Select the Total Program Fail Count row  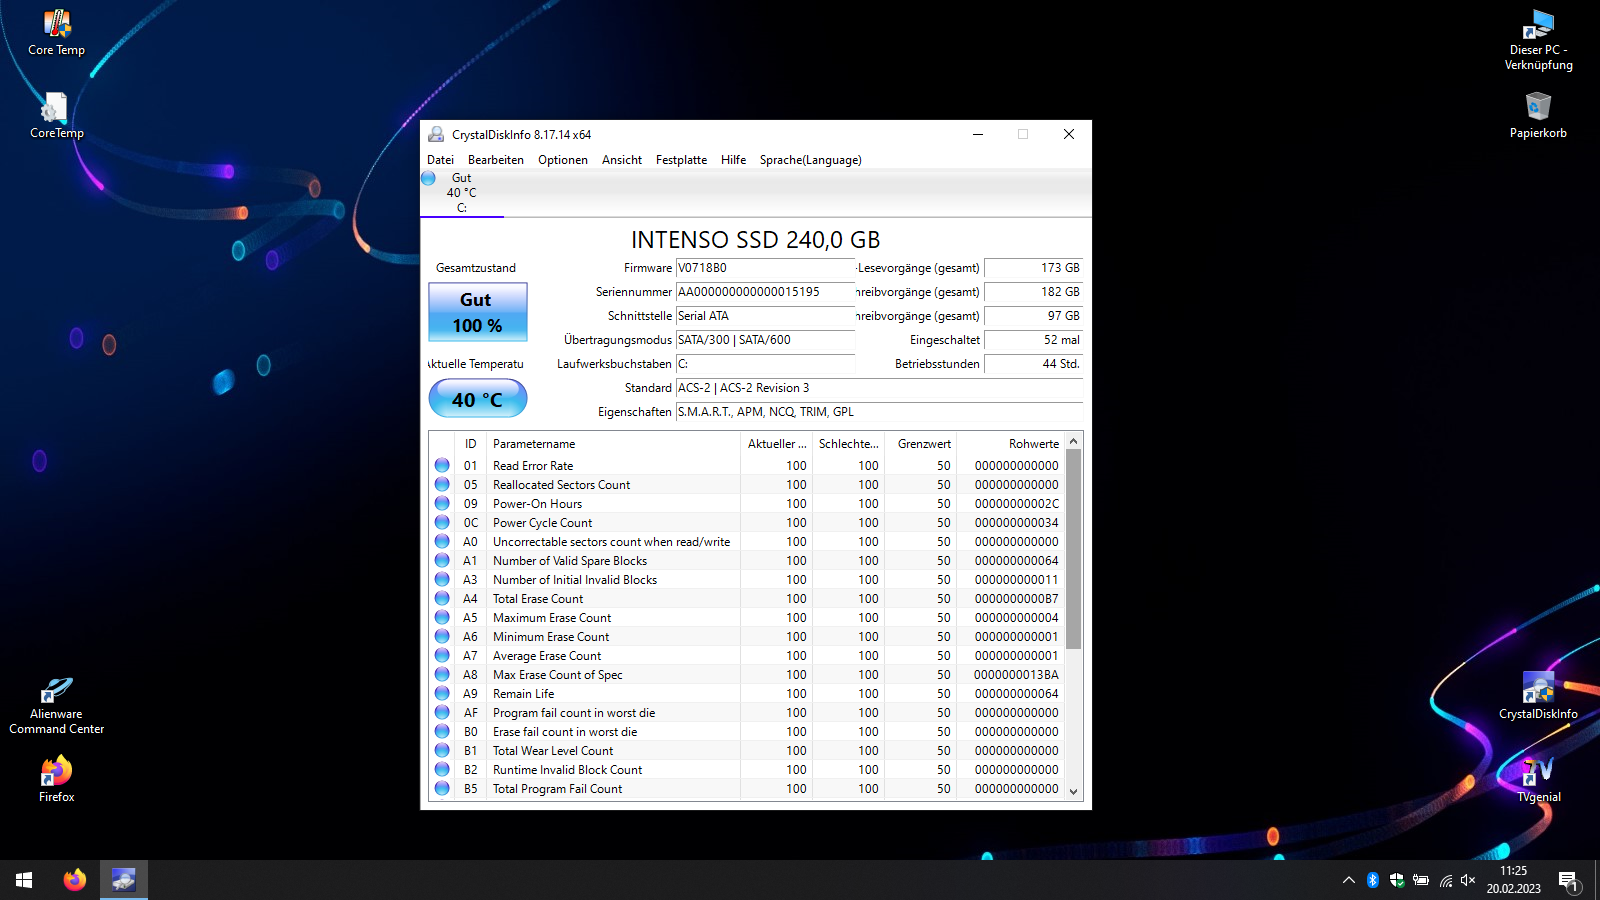(747, 789)
